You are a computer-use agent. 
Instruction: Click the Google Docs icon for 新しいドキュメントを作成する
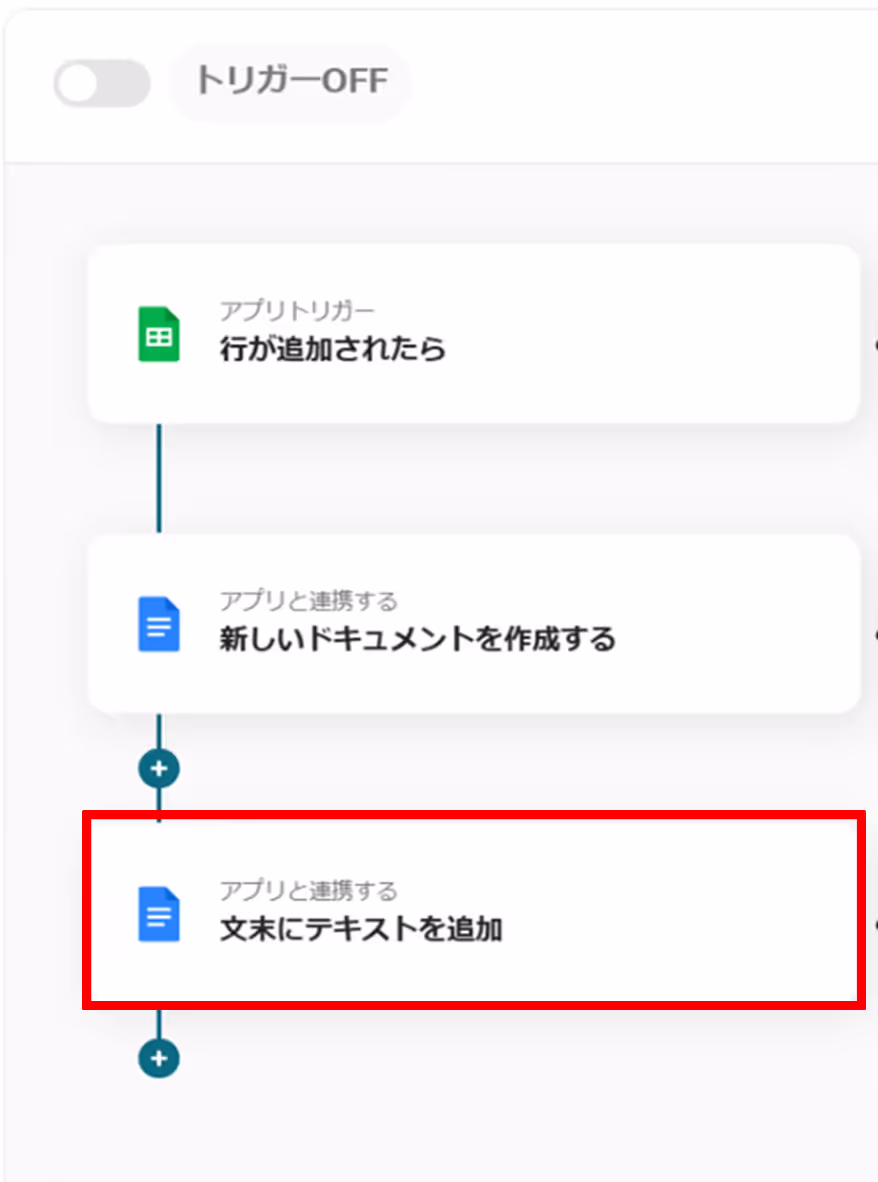coord(159,624)
